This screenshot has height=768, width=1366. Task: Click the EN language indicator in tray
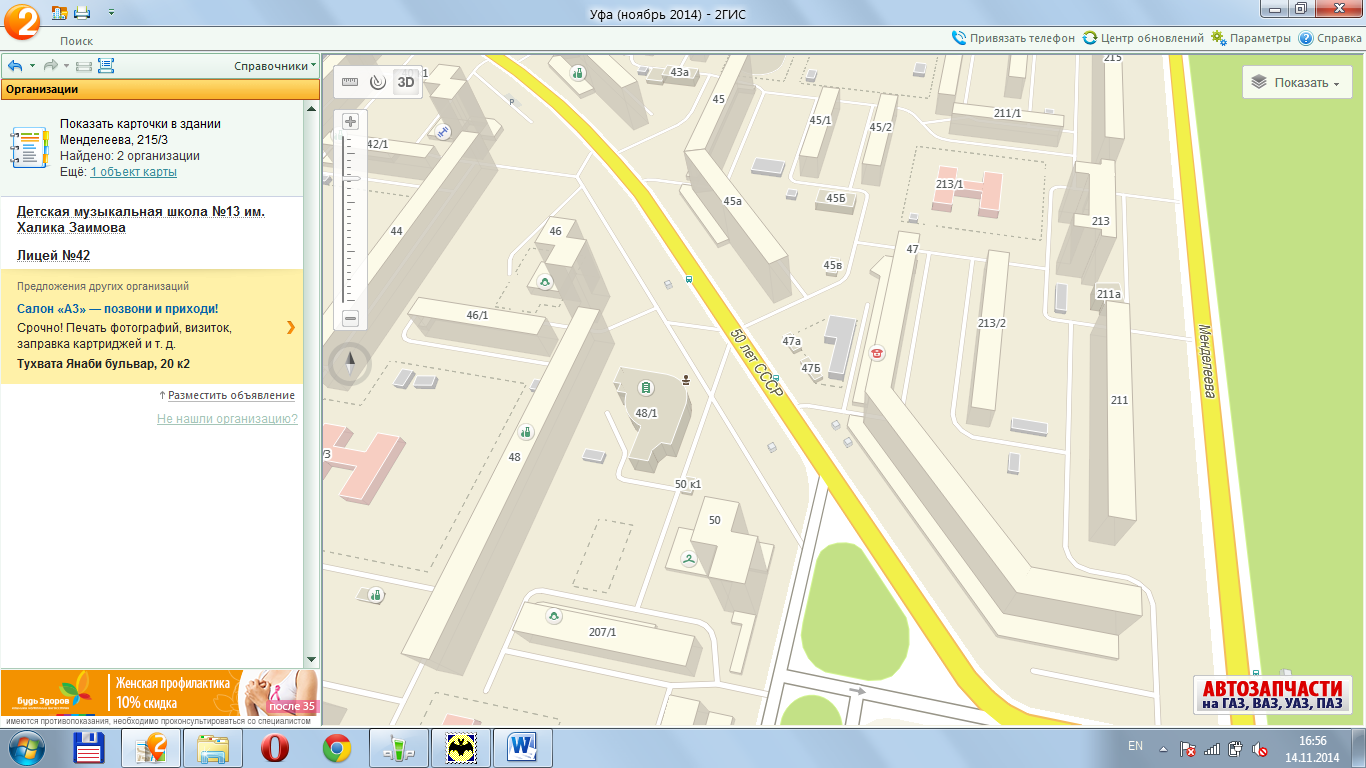[x=1135, y=746]
